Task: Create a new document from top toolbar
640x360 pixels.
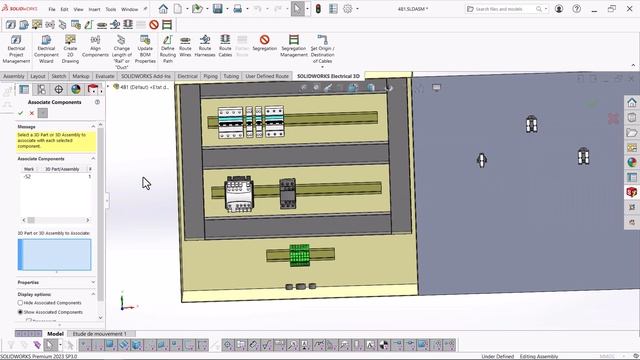Action: (x=178, y=9)
